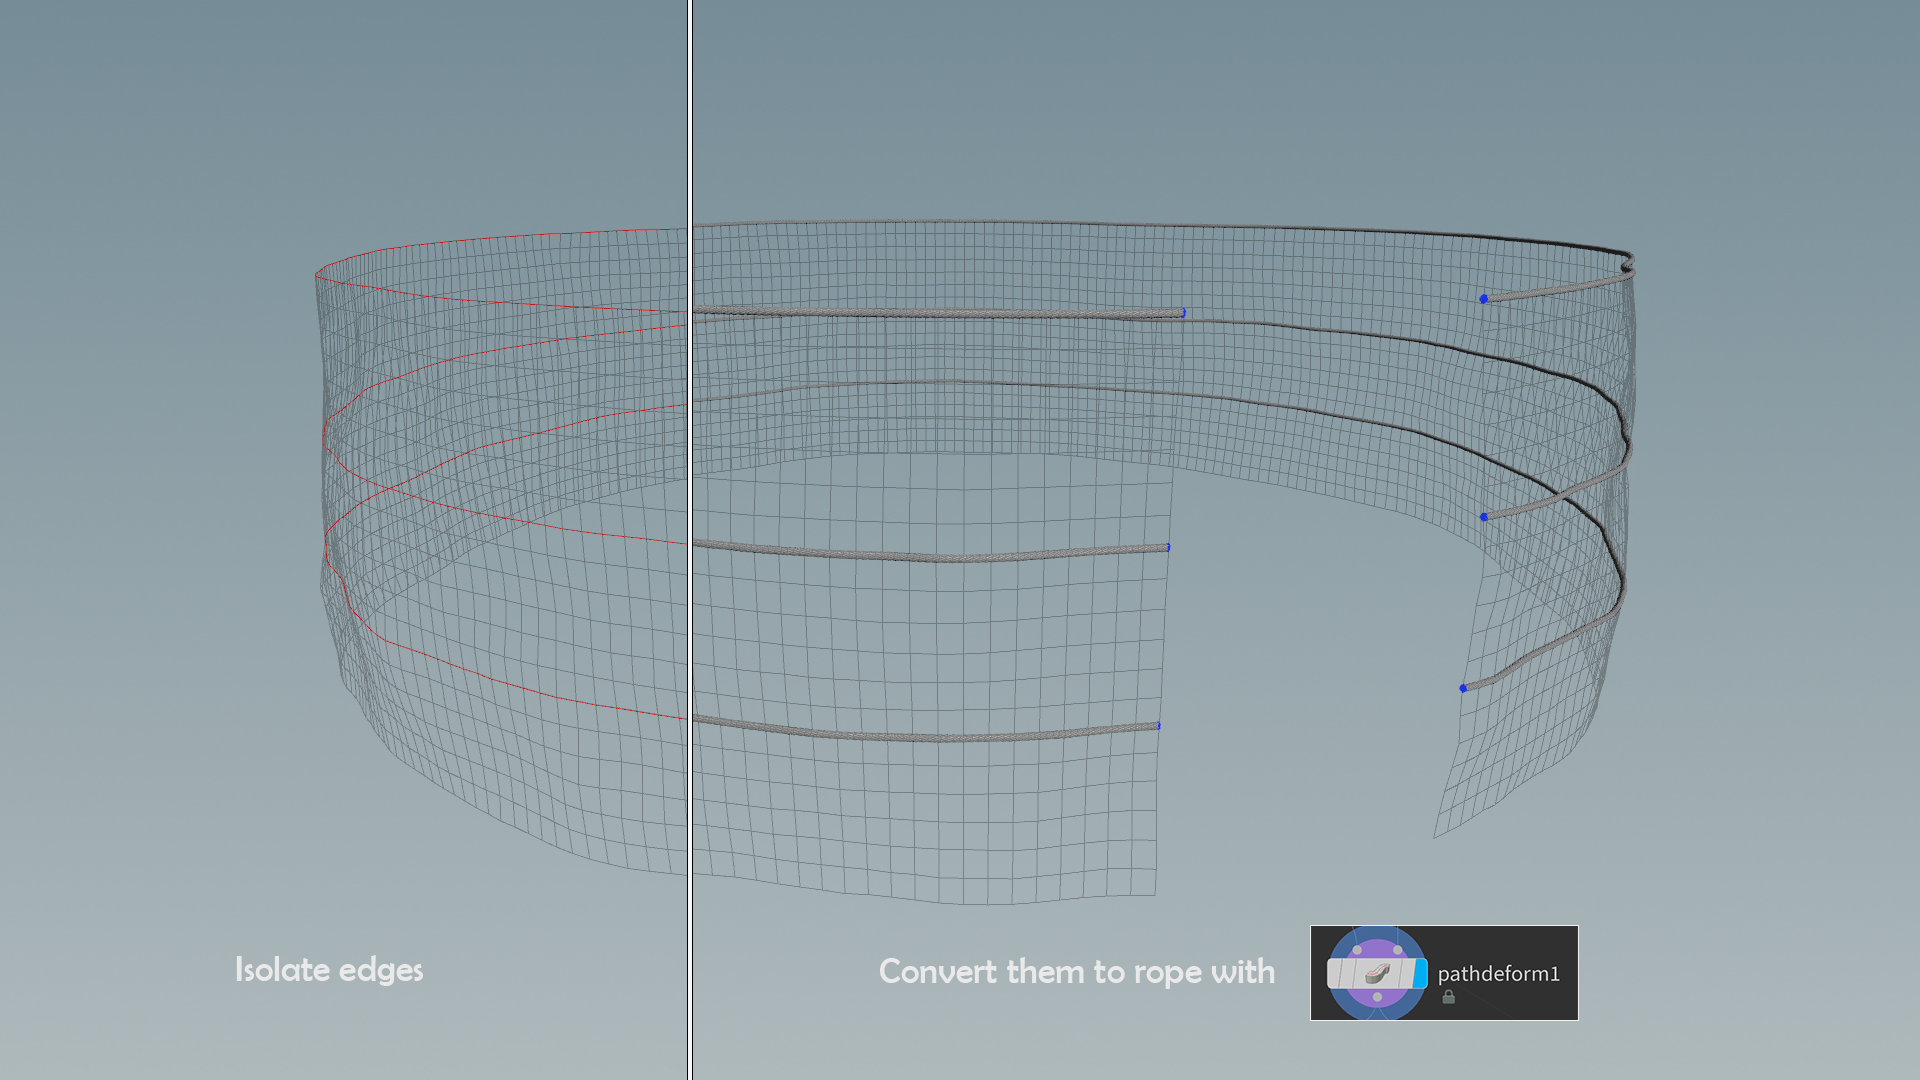Toggle the lock flag segment on pathdeform1
This screenshot has height=1080, width=1920.
1347,973
